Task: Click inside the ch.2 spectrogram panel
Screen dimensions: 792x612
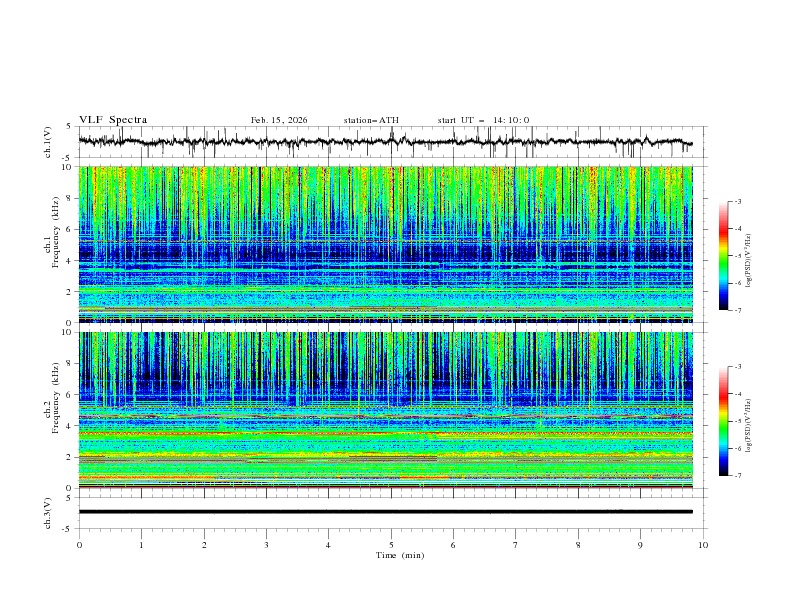Action: (385, 410)
